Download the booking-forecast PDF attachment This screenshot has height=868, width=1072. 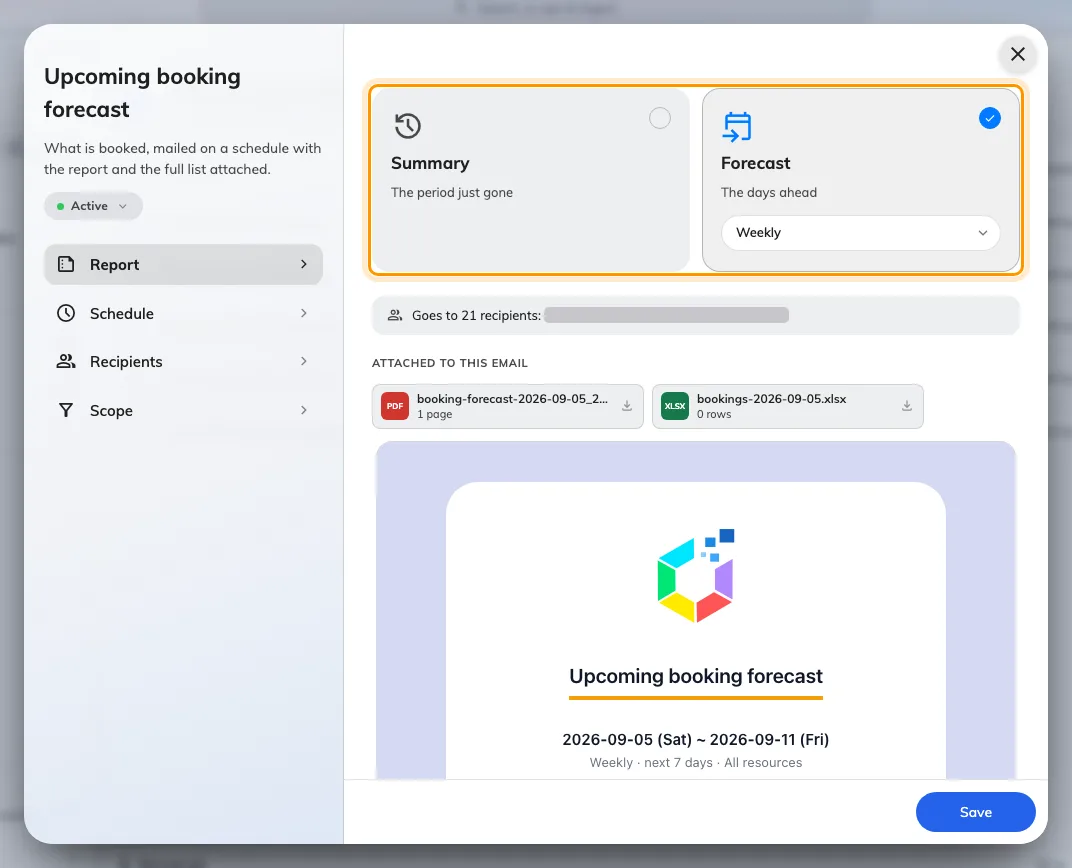[627, 406]
